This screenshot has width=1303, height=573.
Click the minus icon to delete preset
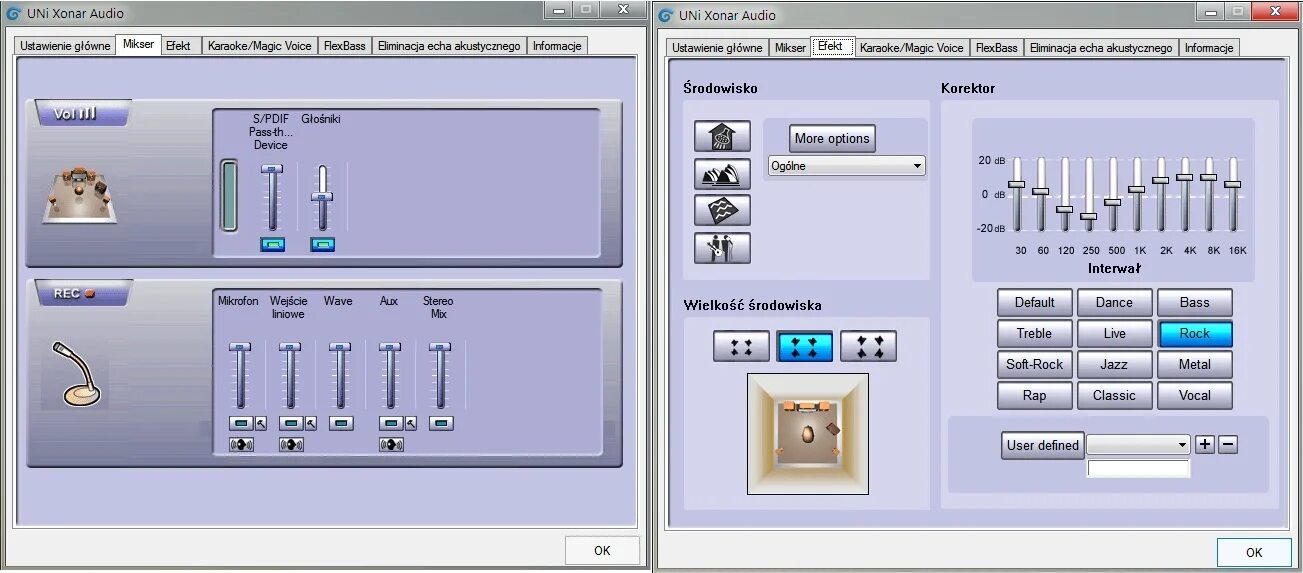1228,444
